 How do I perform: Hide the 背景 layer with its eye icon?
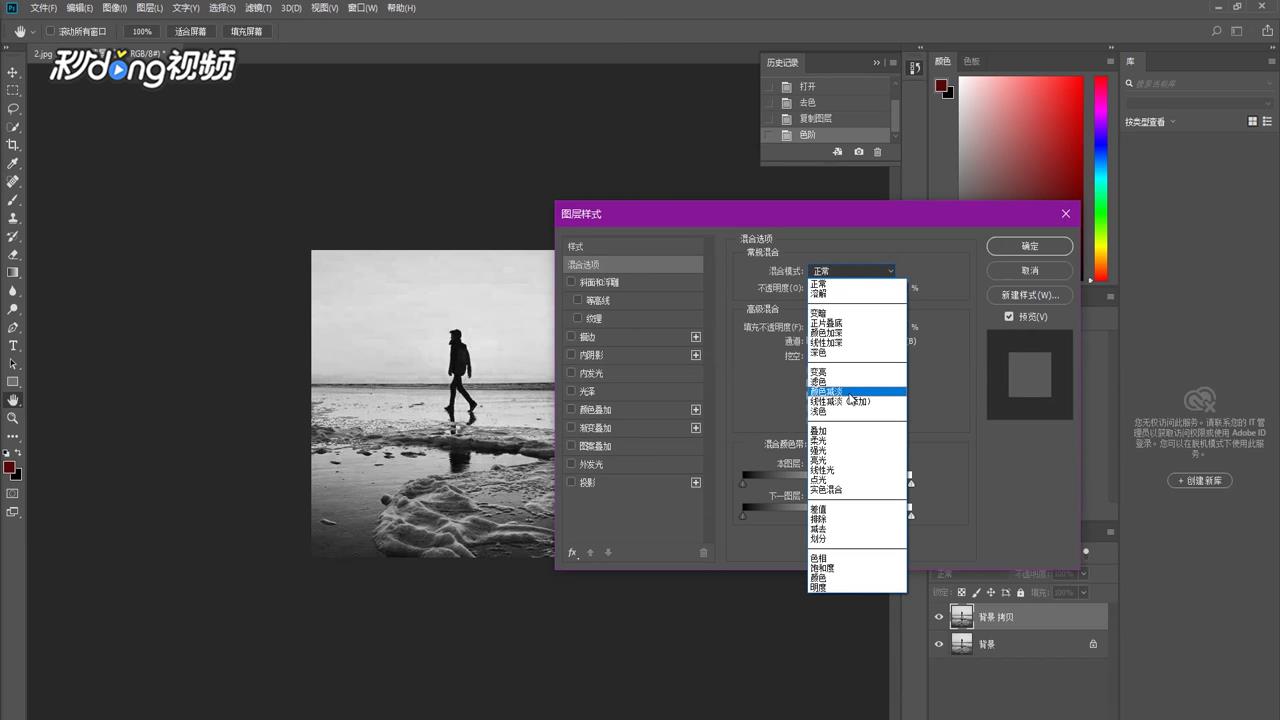click(938, 644)
